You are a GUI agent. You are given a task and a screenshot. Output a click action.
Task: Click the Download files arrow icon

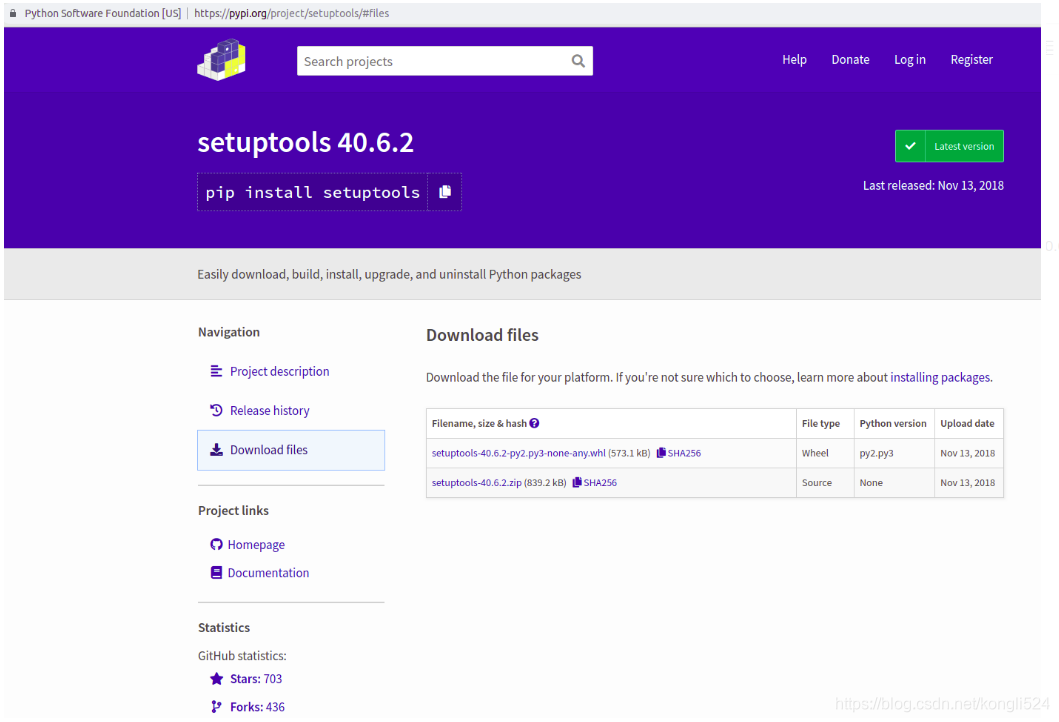point(216,450)
